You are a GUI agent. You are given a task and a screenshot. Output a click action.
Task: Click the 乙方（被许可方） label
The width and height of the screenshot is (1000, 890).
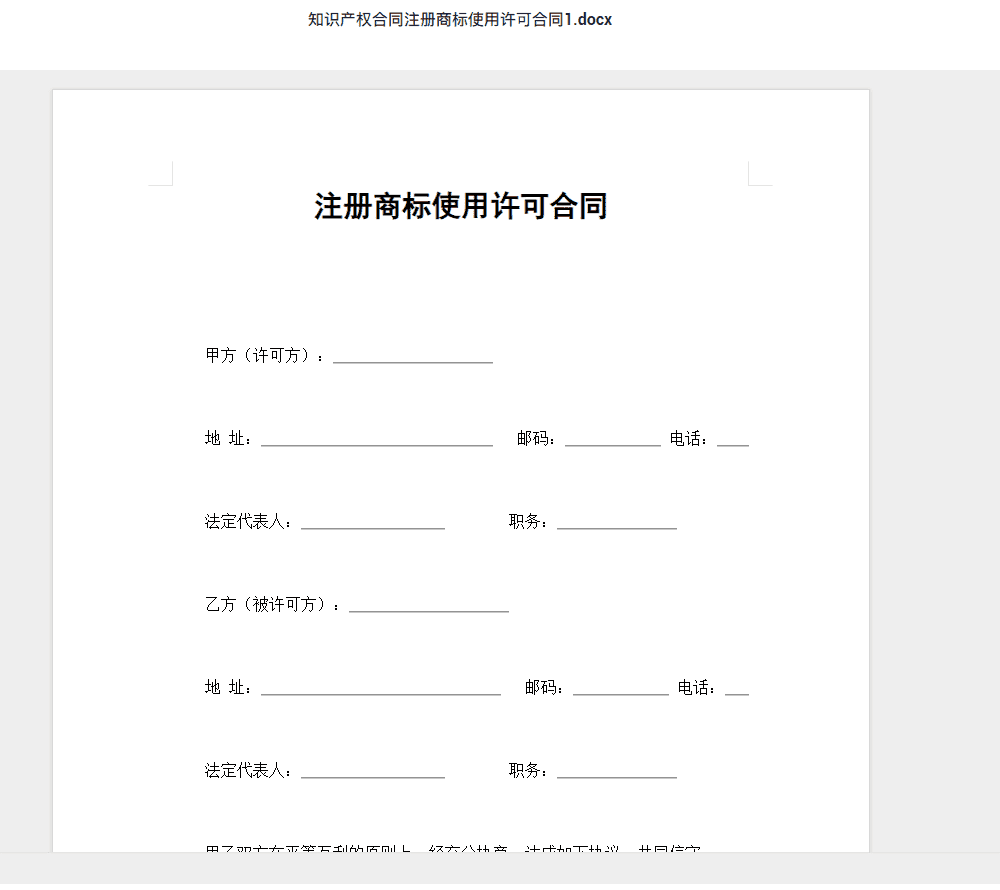(x=272, y=604)
